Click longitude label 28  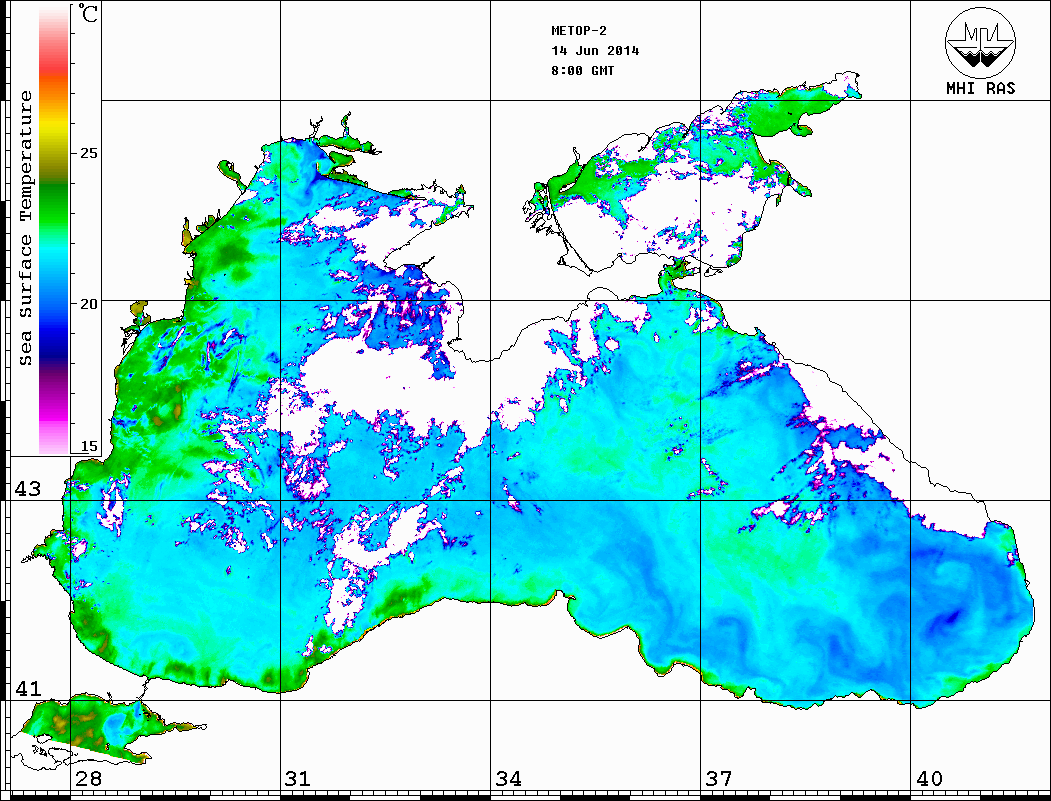click(x=88, y=779)
